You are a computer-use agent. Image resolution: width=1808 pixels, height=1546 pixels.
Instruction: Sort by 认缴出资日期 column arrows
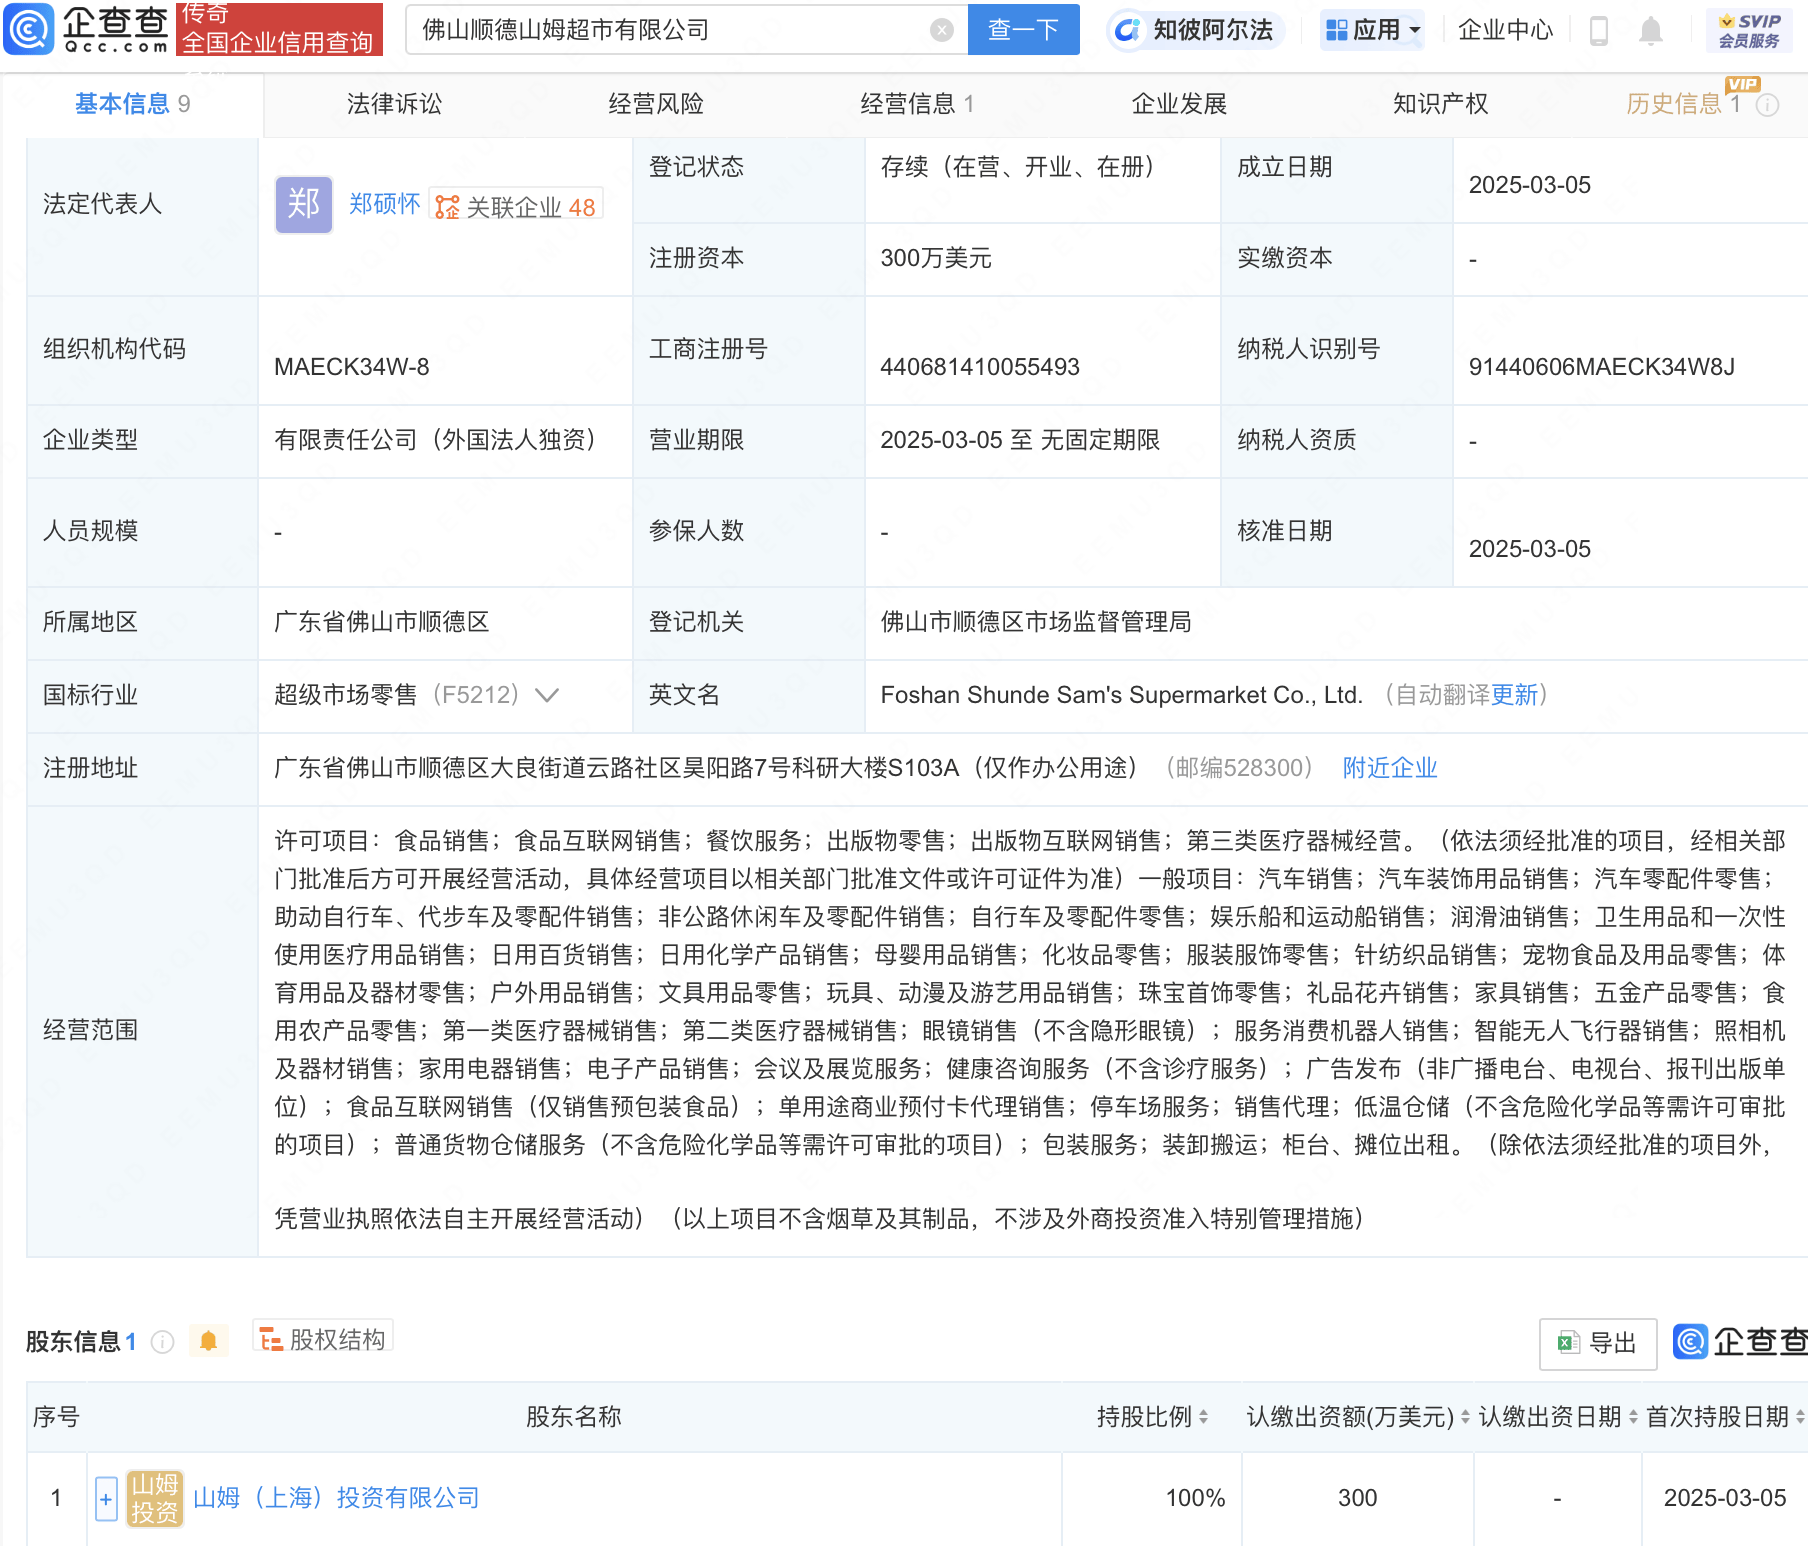(1633, 1417)
